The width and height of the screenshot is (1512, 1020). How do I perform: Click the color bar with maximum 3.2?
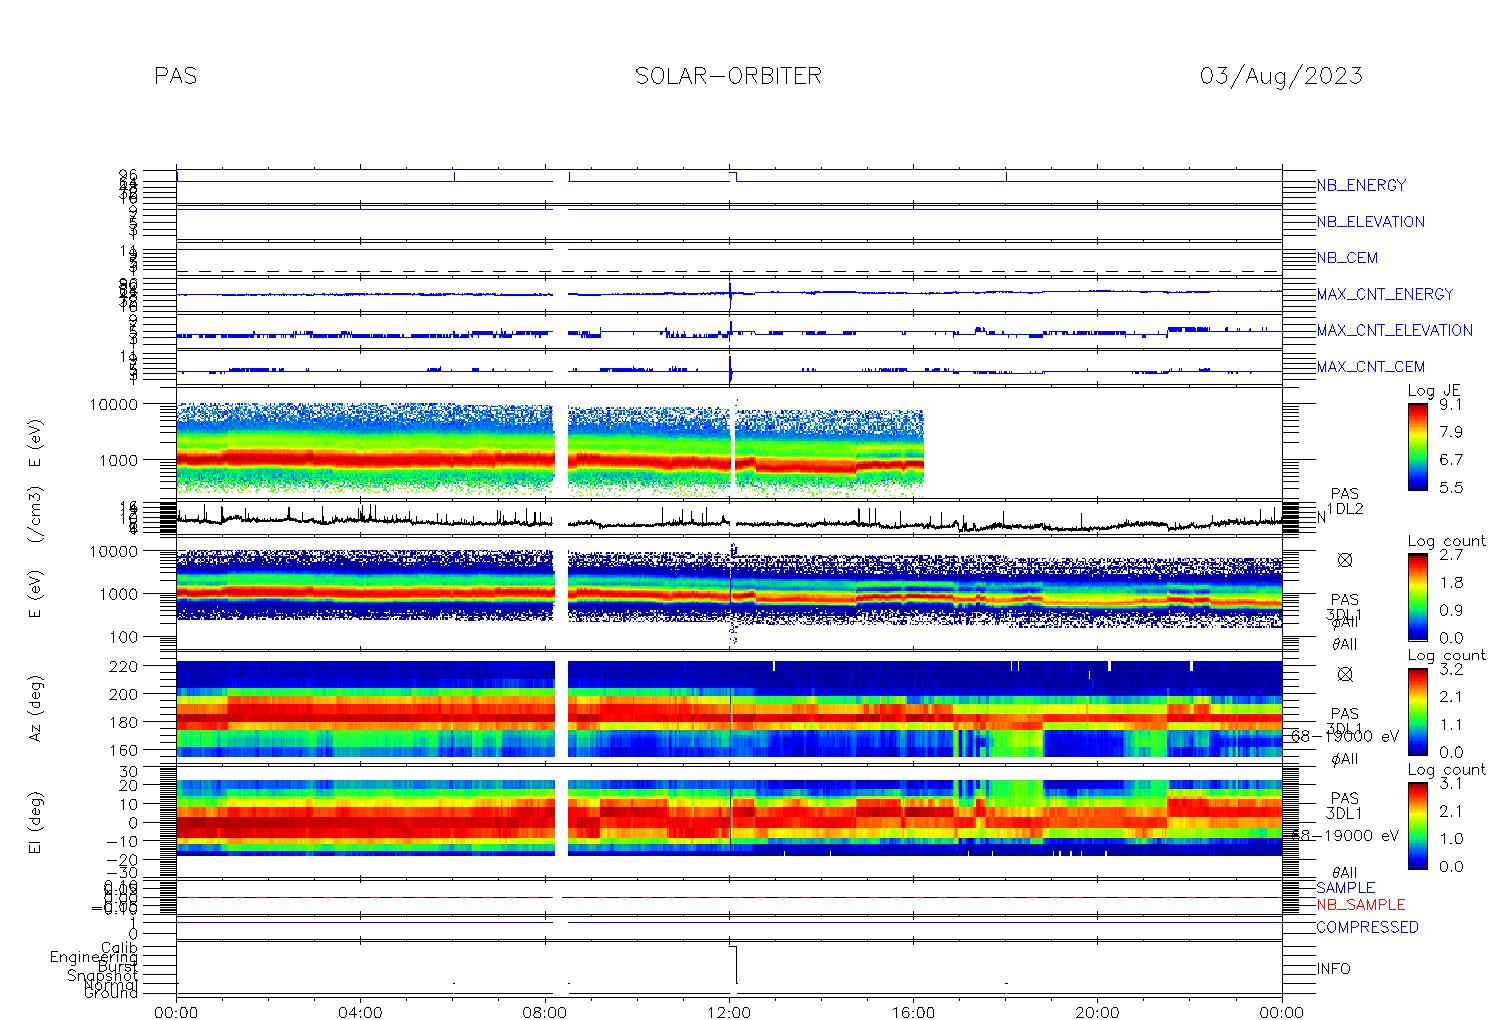click(x=1417, y=712)
